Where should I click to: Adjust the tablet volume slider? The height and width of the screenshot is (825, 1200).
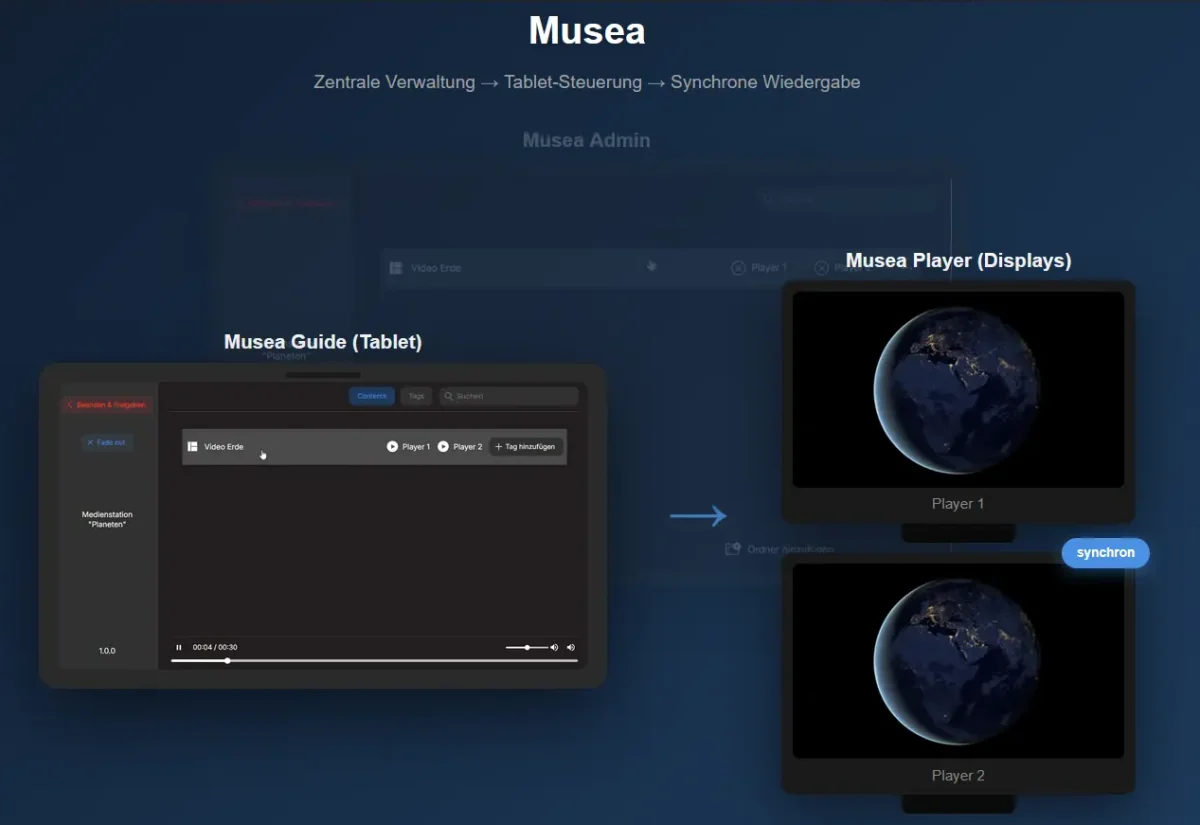coord(526,647)
